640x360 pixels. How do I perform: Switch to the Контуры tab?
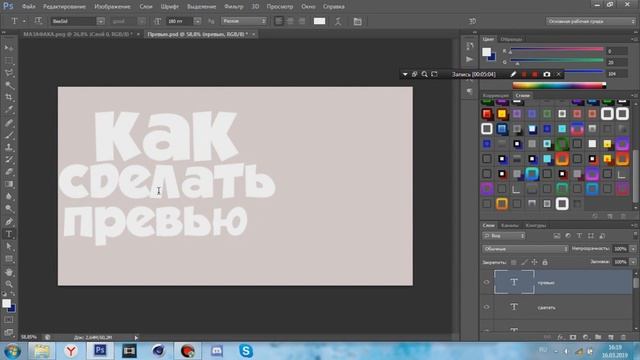click(536, 225)
